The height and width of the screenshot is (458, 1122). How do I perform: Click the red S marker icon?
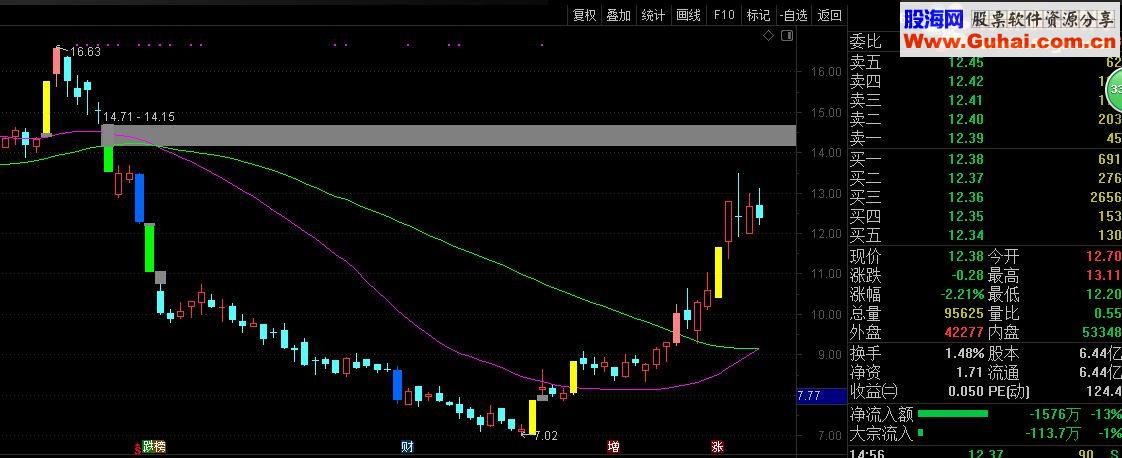click(x=137, y=449)
